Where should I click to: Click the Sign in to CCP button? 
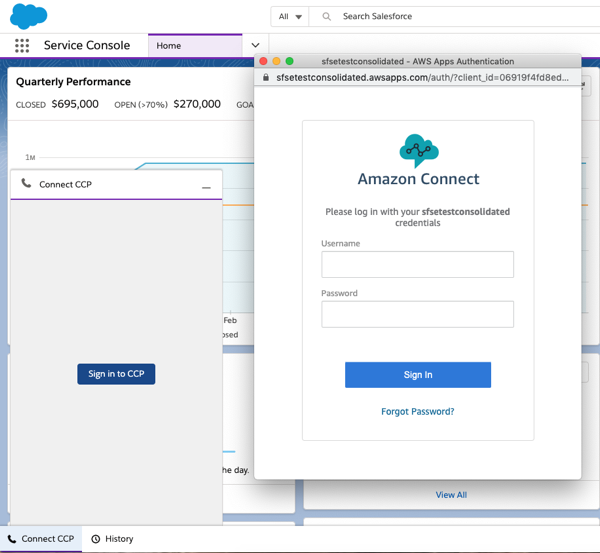coord(116,374)
